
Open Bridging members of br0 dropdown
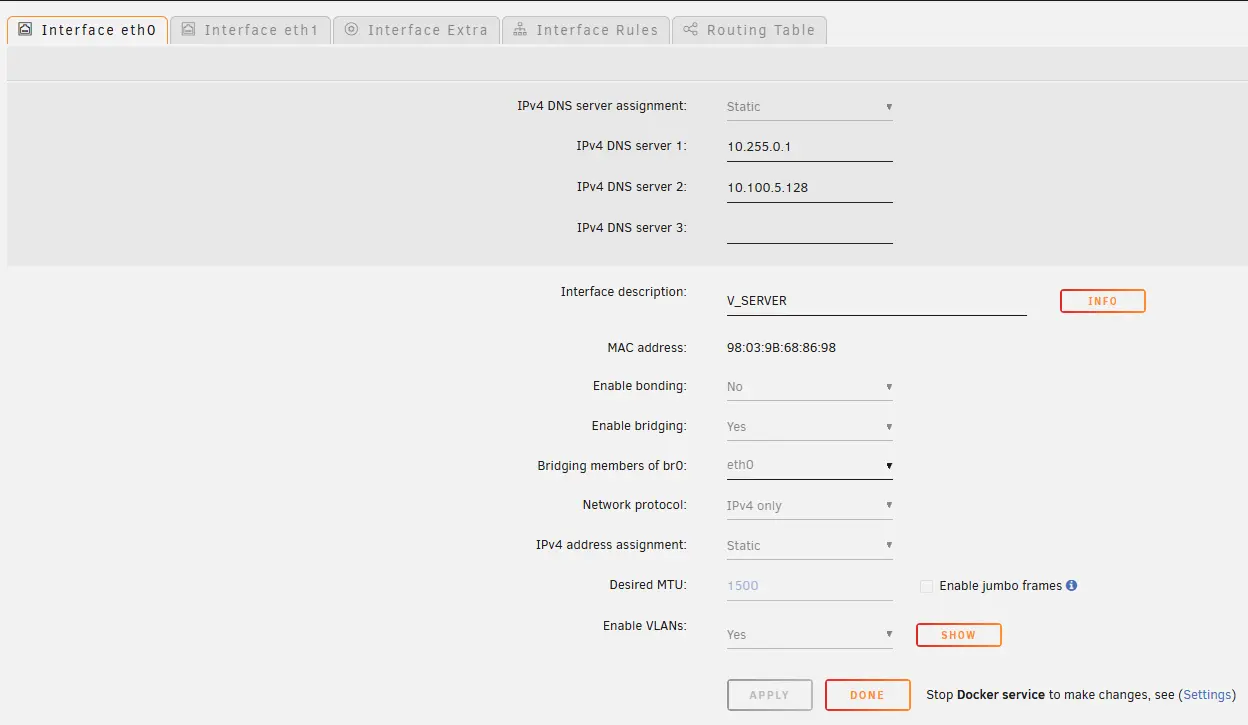point(809,465)
